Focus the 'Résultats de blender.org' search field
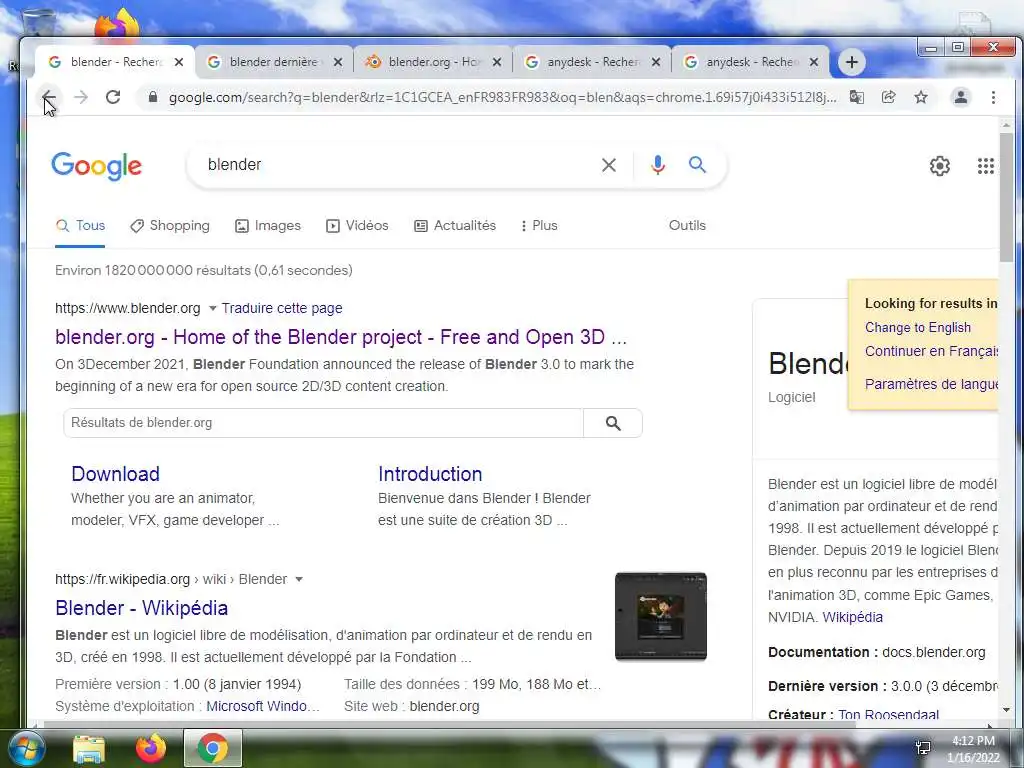The image size is (1024, 768). [x=323, y=423]
